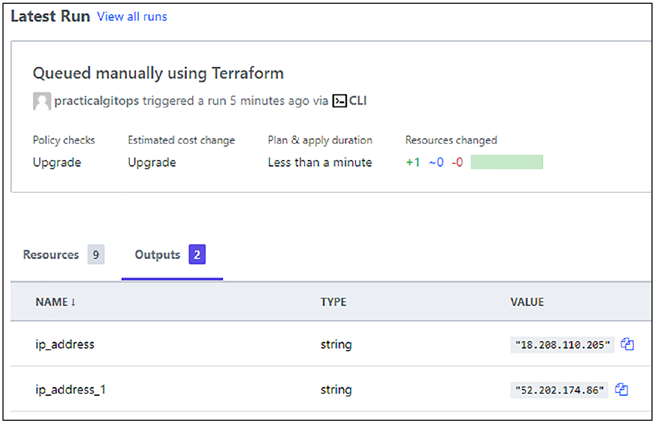The height and width of the screenshot is (423, 655).
Task: Click Upgrade under Estimated cost change
Action: [152, 162]
